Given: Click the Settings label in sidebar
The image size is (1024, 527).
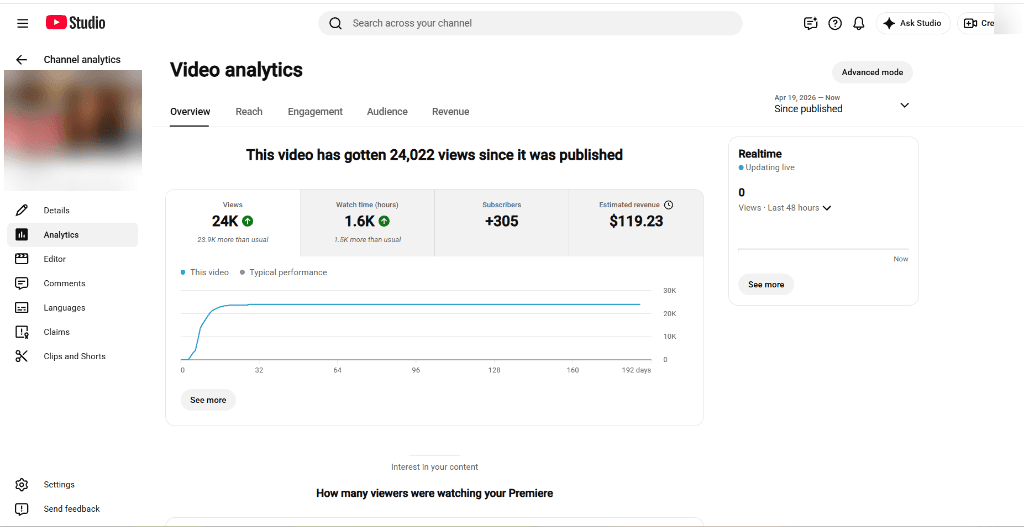Looking at the screenshot, I should click(x=59, y=485).
